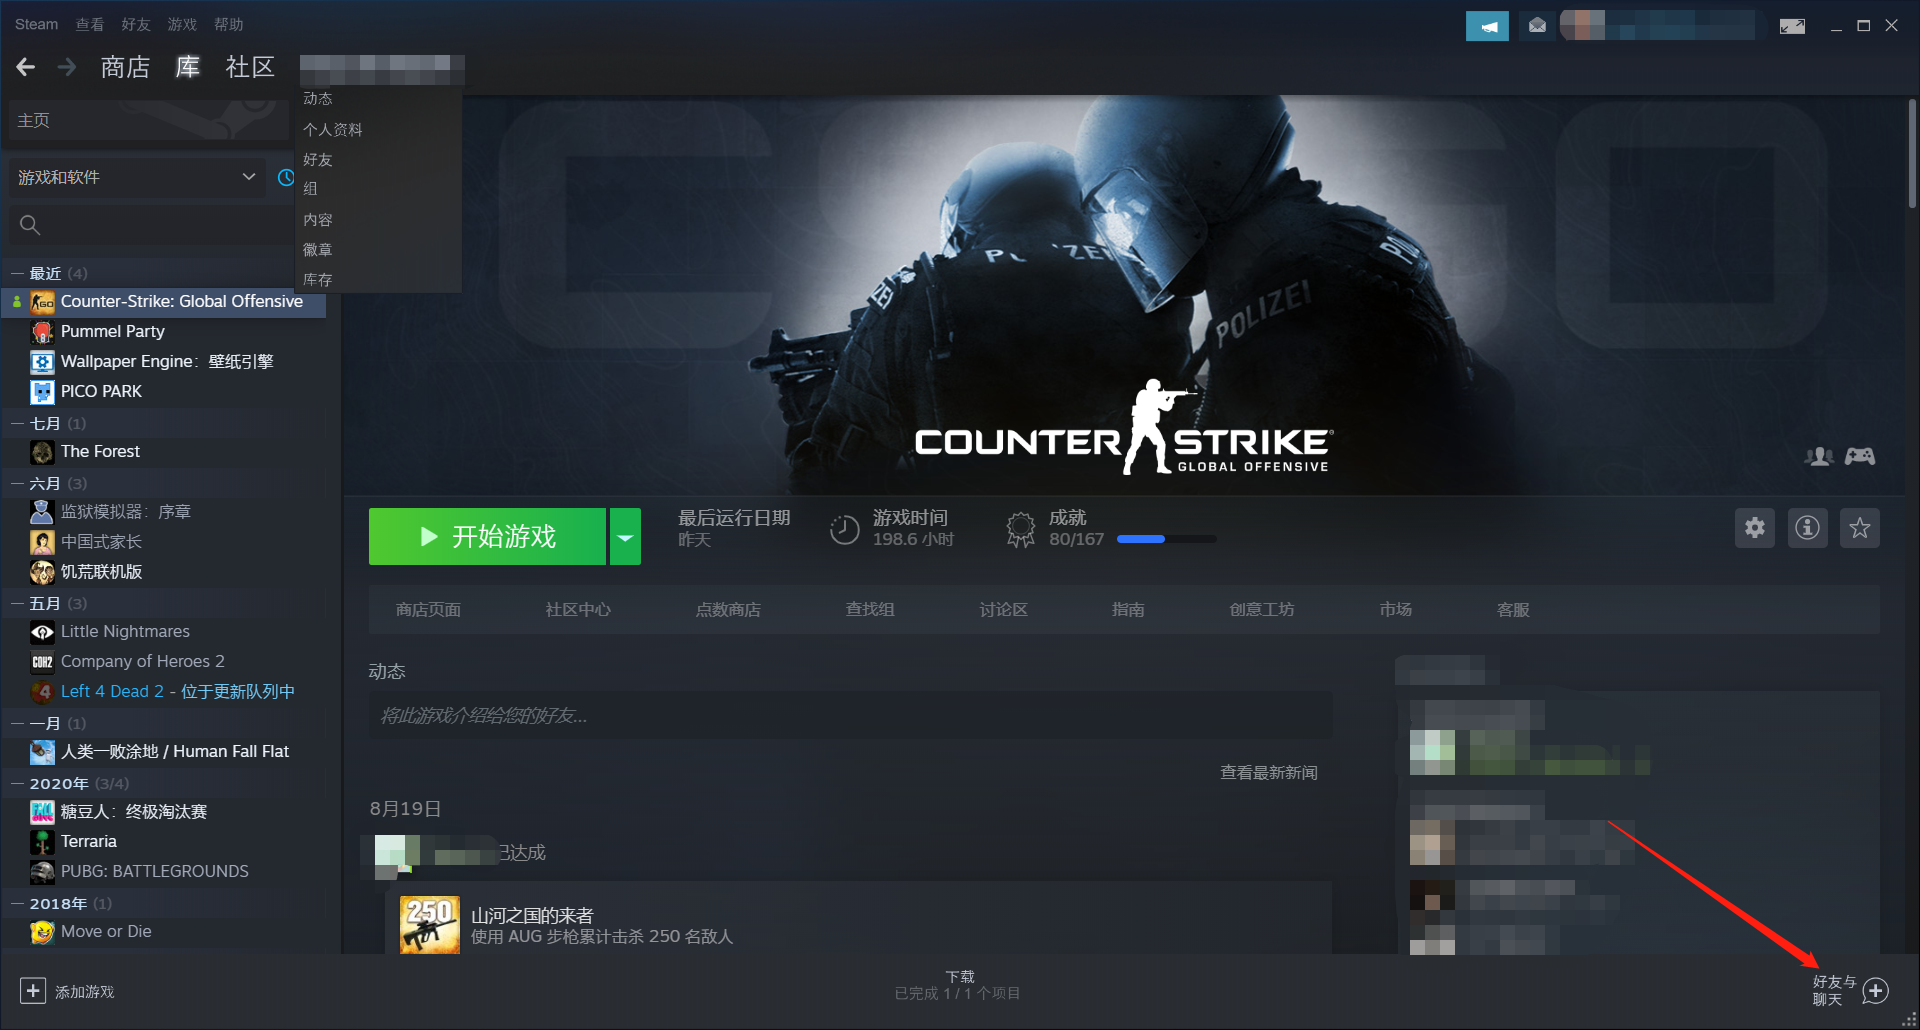Screen dimensions: 1920x1030
Task: Click the forward navigation arrow
Action: point(67,67)
